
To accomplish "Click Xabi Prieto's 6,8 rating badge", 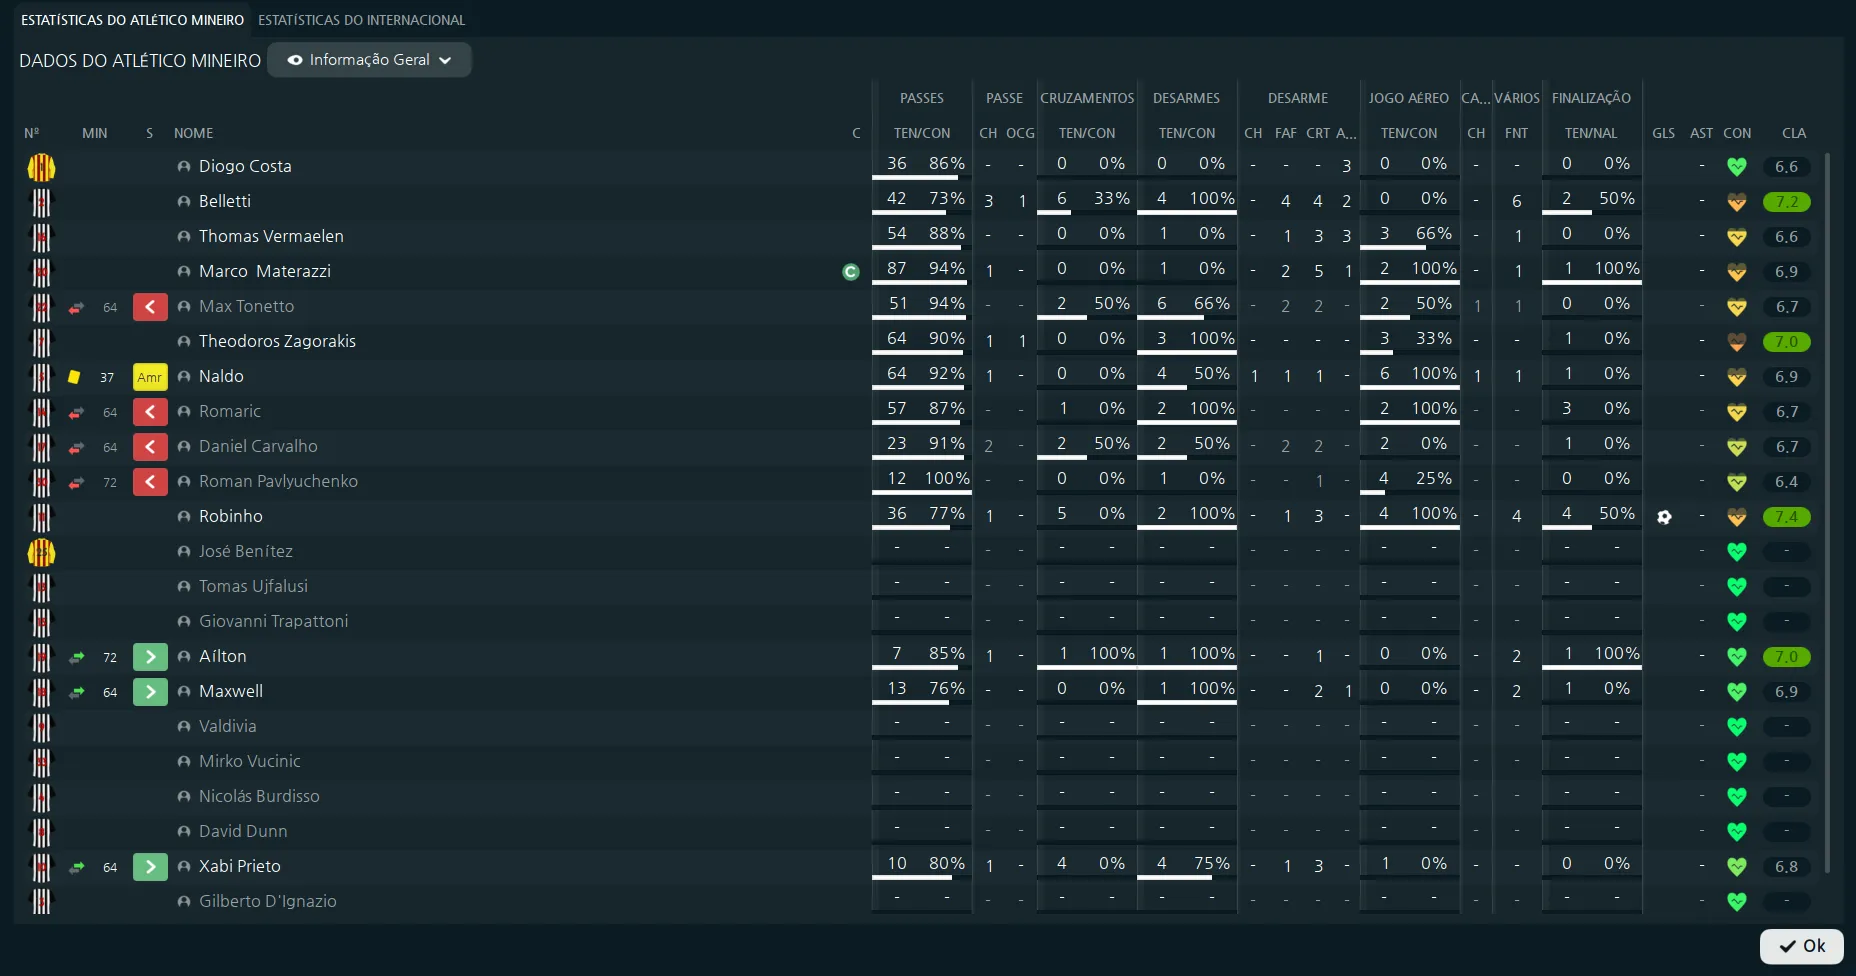I will pos(1786,867).
